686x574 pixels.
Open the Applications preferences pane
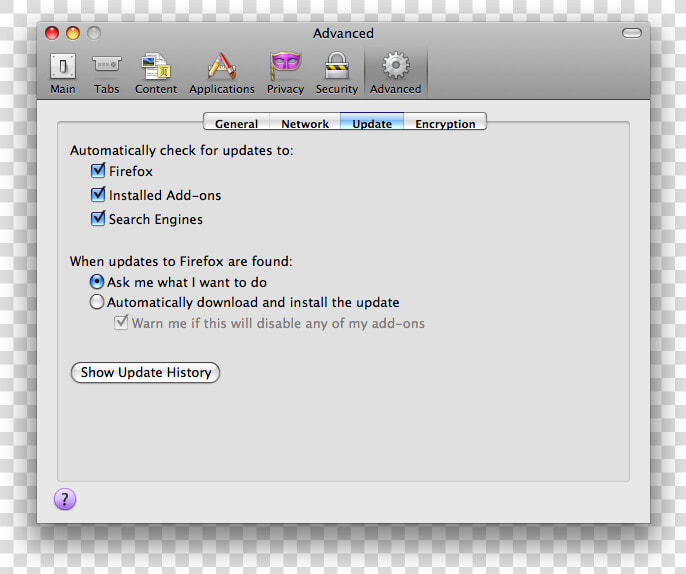222,74
